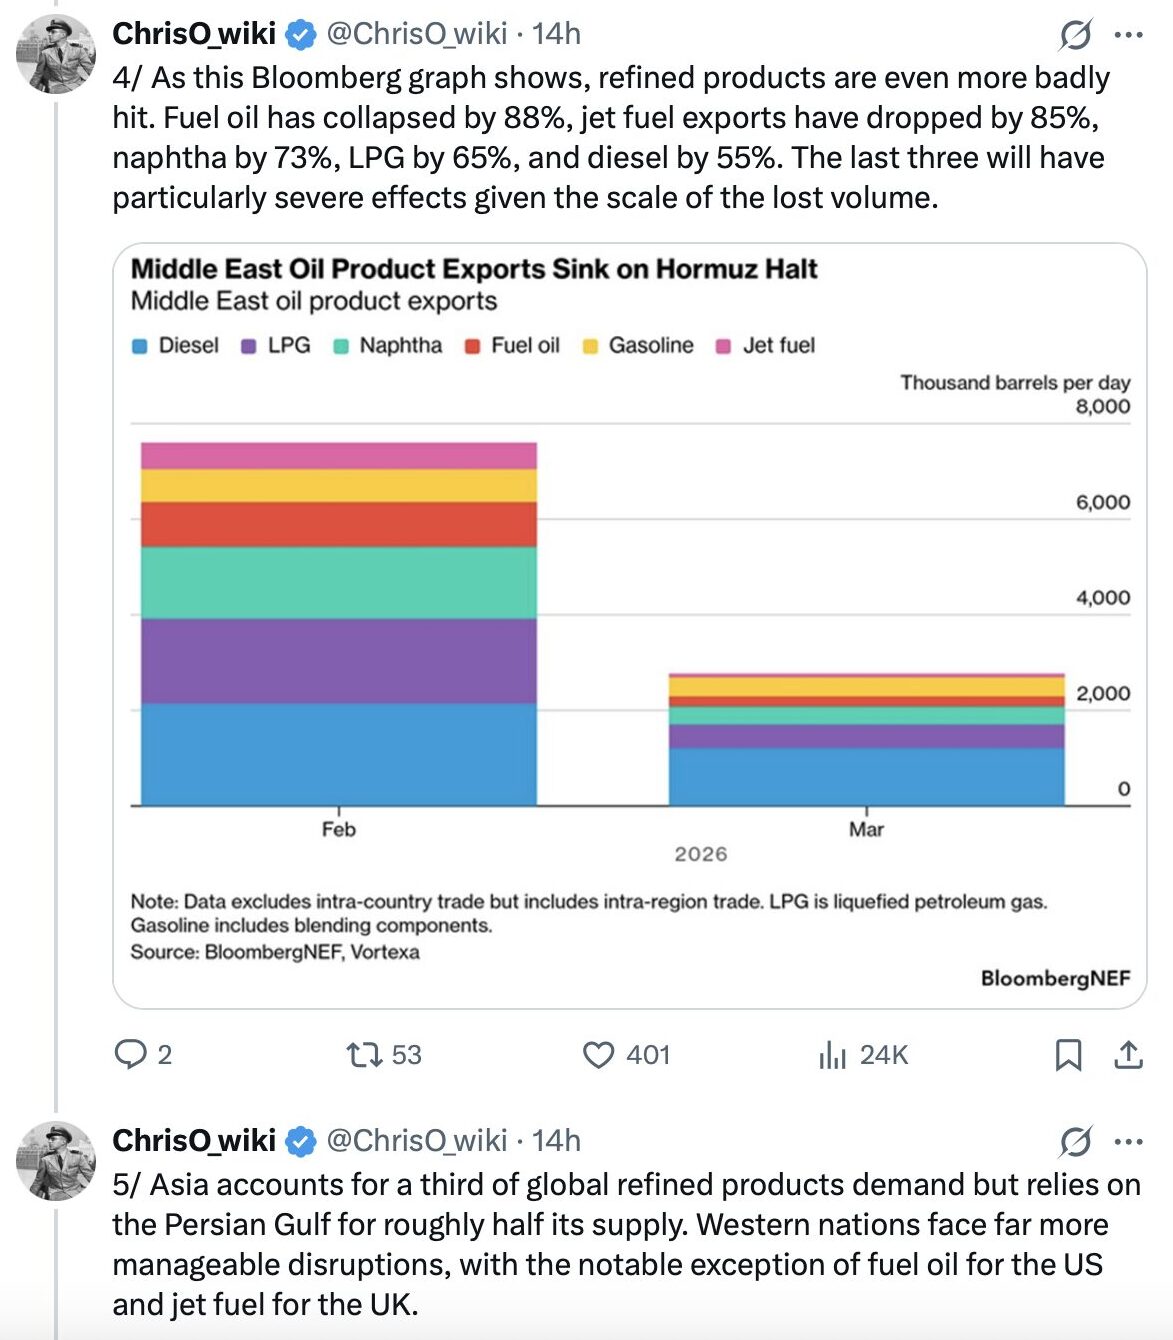Click @ChrisO_wiki handle on tweet 5

(417, 1140)
